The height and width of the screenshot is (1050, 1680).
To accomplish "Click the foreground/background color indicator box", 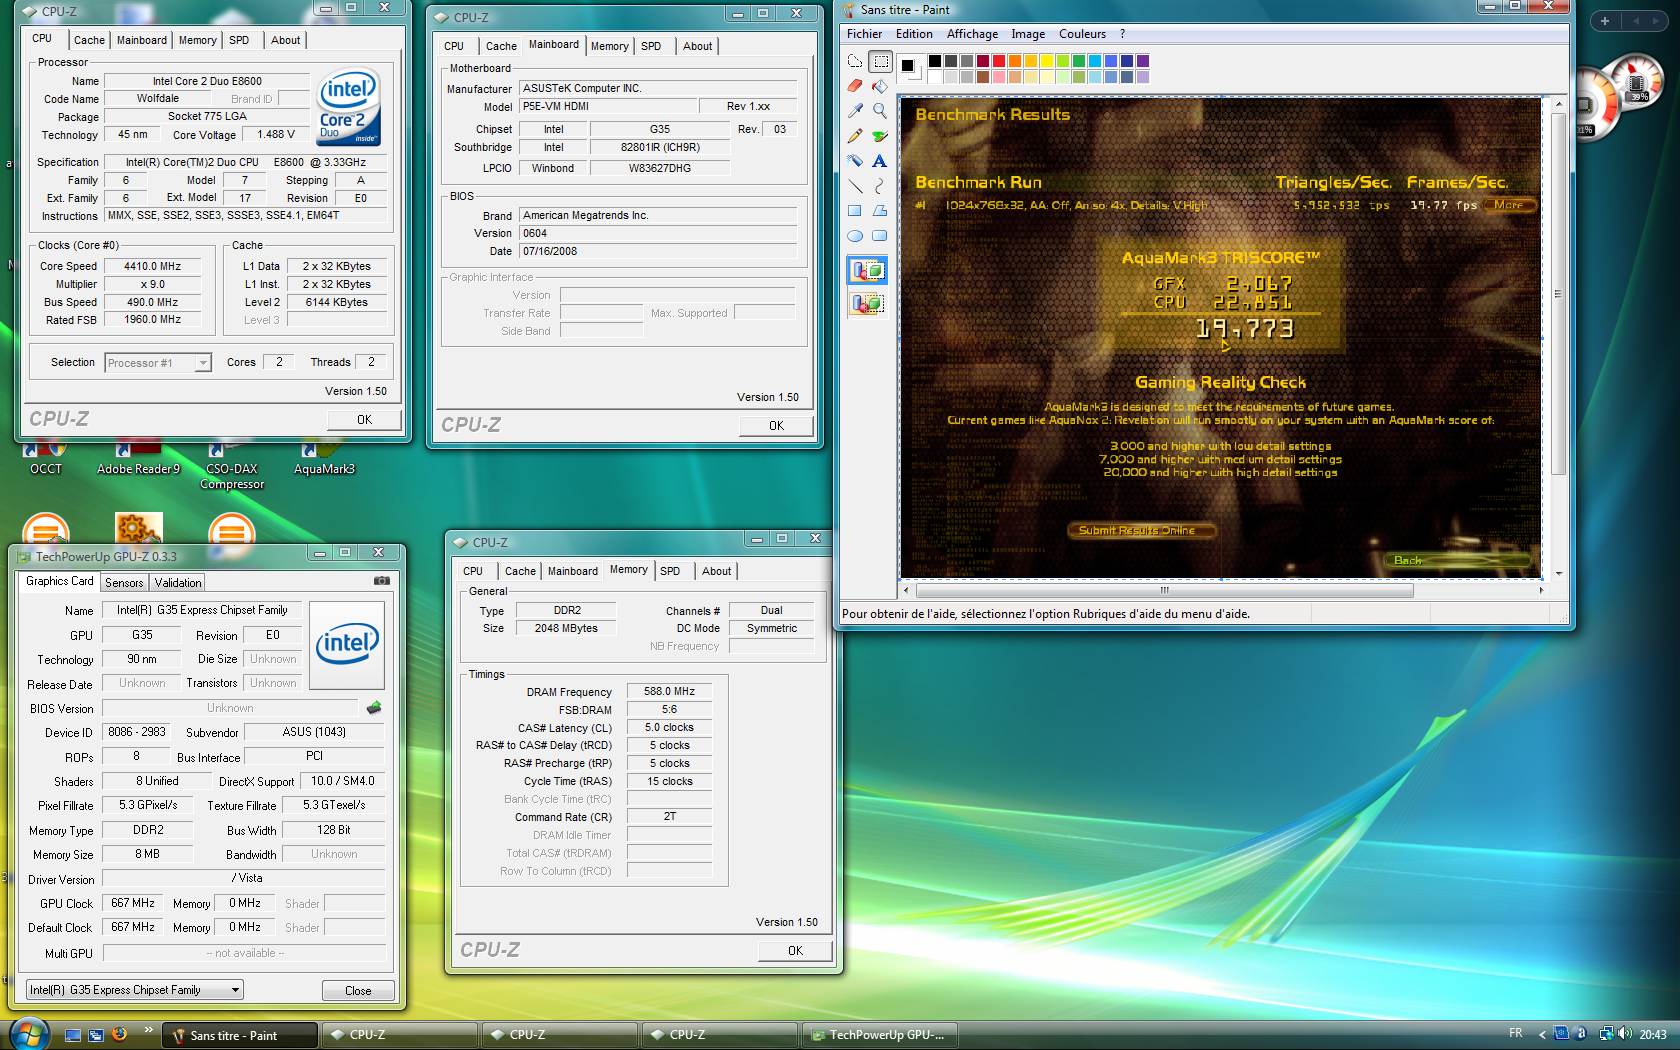I will tap(909, 68).
